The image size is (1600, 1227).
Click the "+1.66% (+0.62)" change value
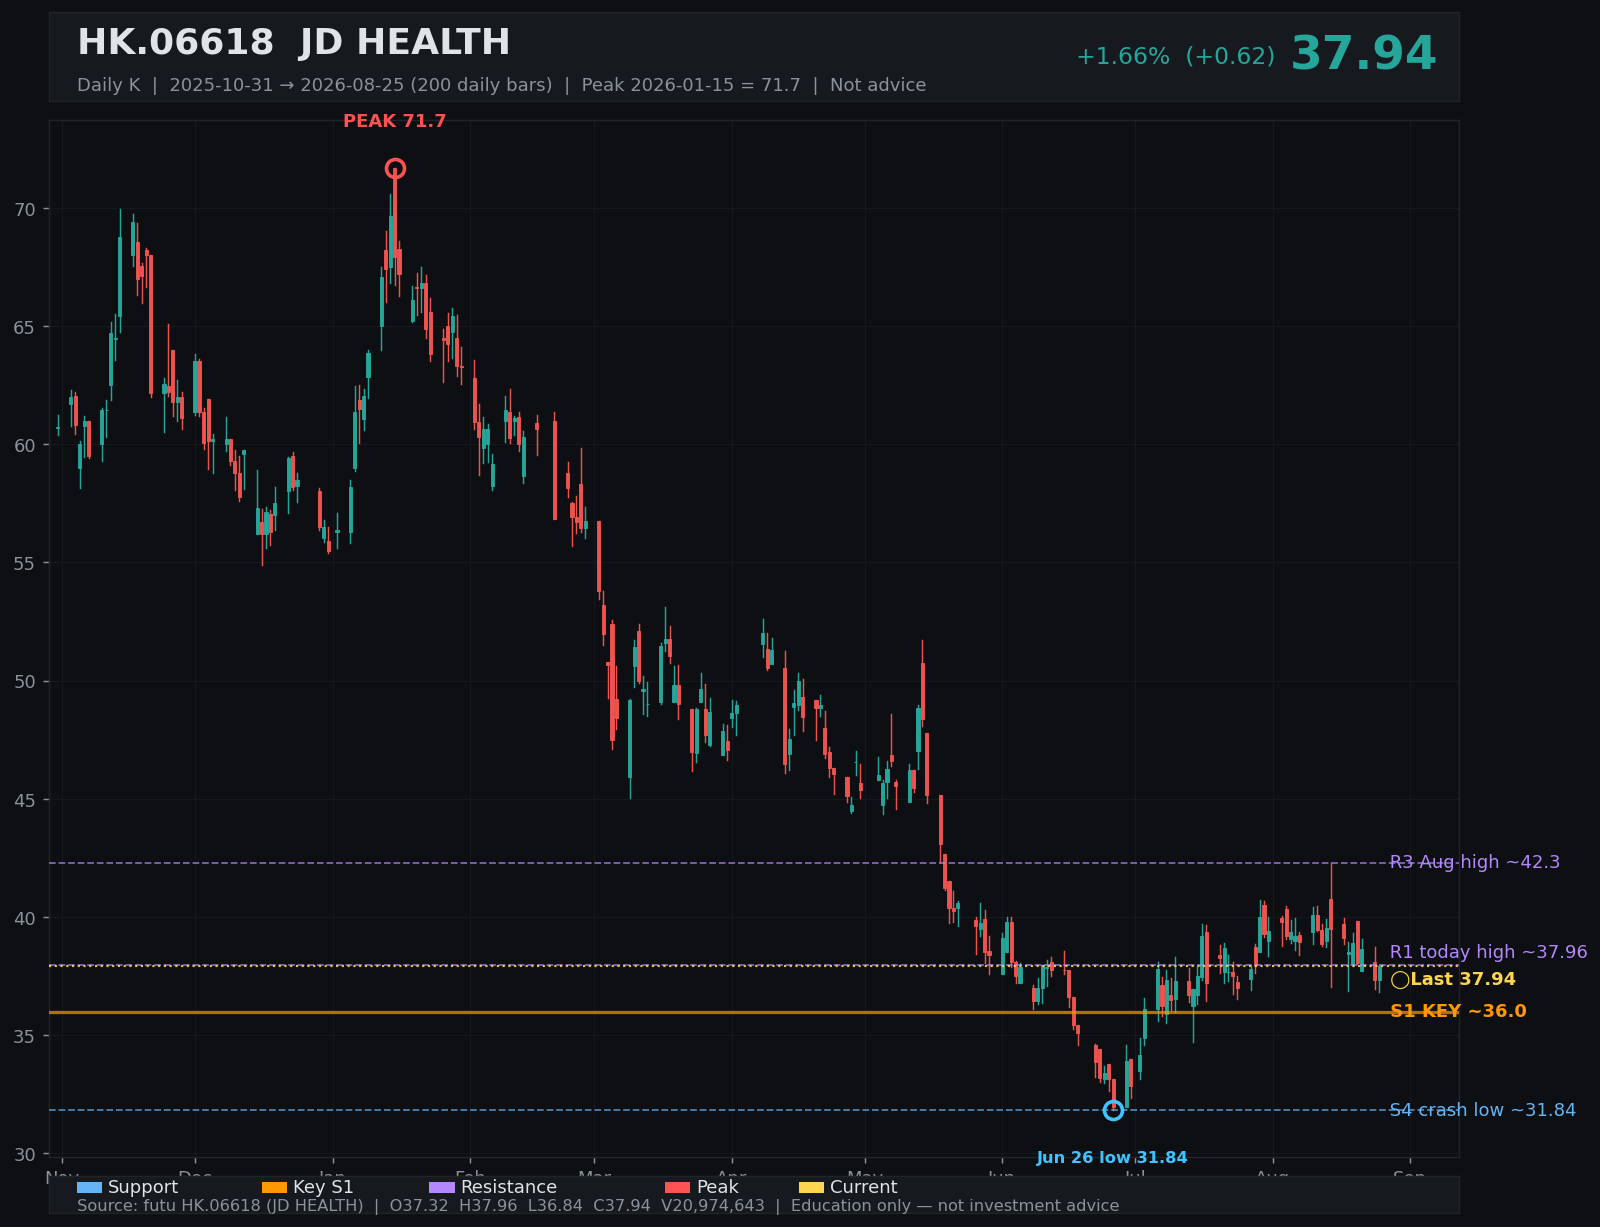click(1176, 57)
